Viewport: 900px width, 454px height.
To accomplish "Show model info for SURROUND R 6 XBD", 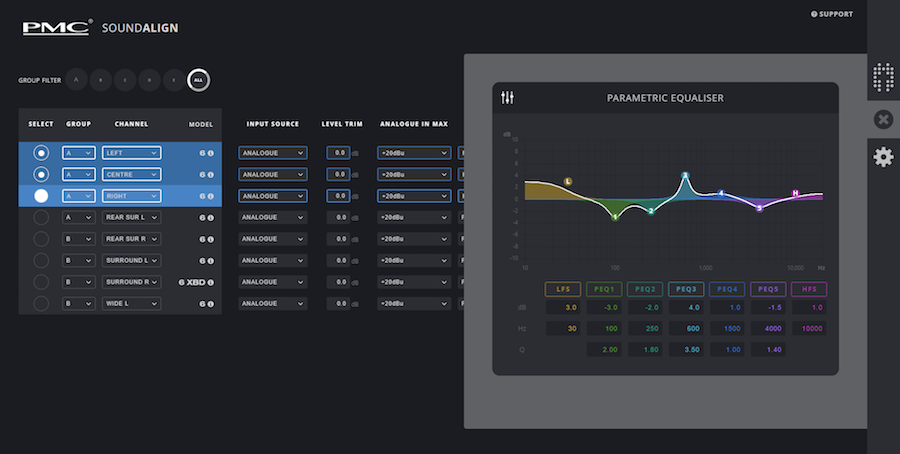I will pos(212,282).
